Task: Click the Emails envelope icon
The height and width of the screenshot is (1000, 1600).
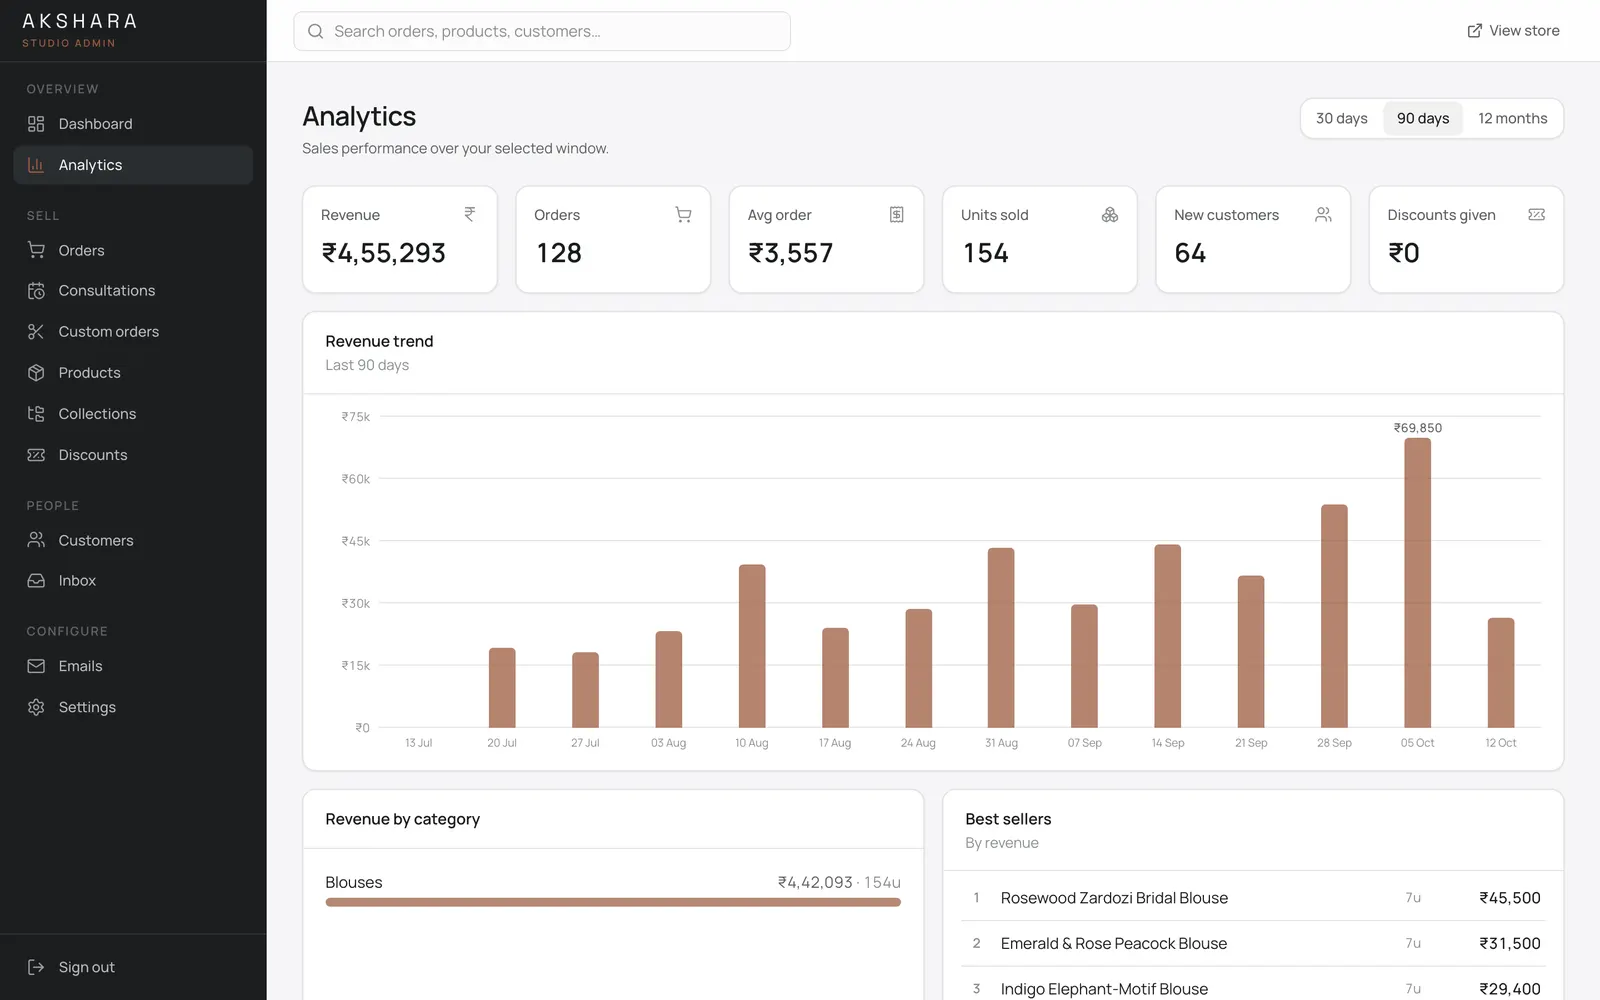Action: 36,666
